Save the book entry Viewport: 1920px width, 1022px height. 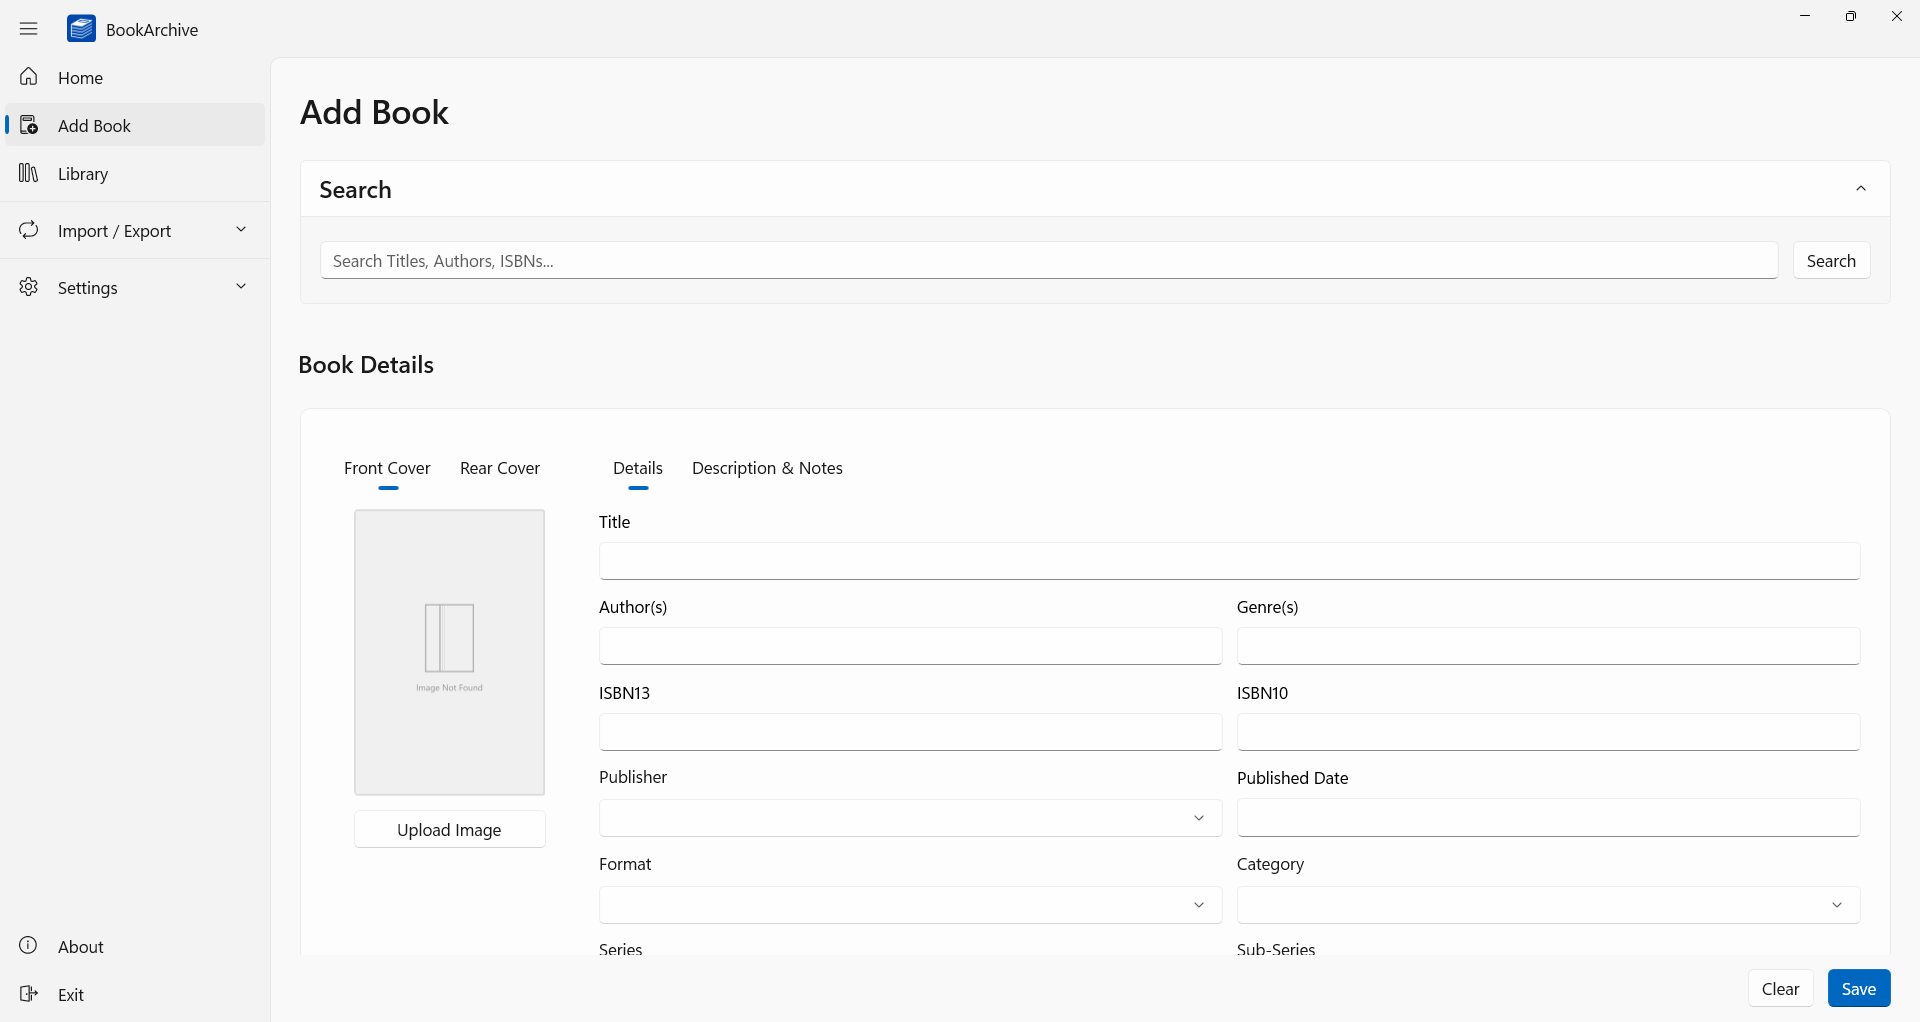click(1858, 988)
